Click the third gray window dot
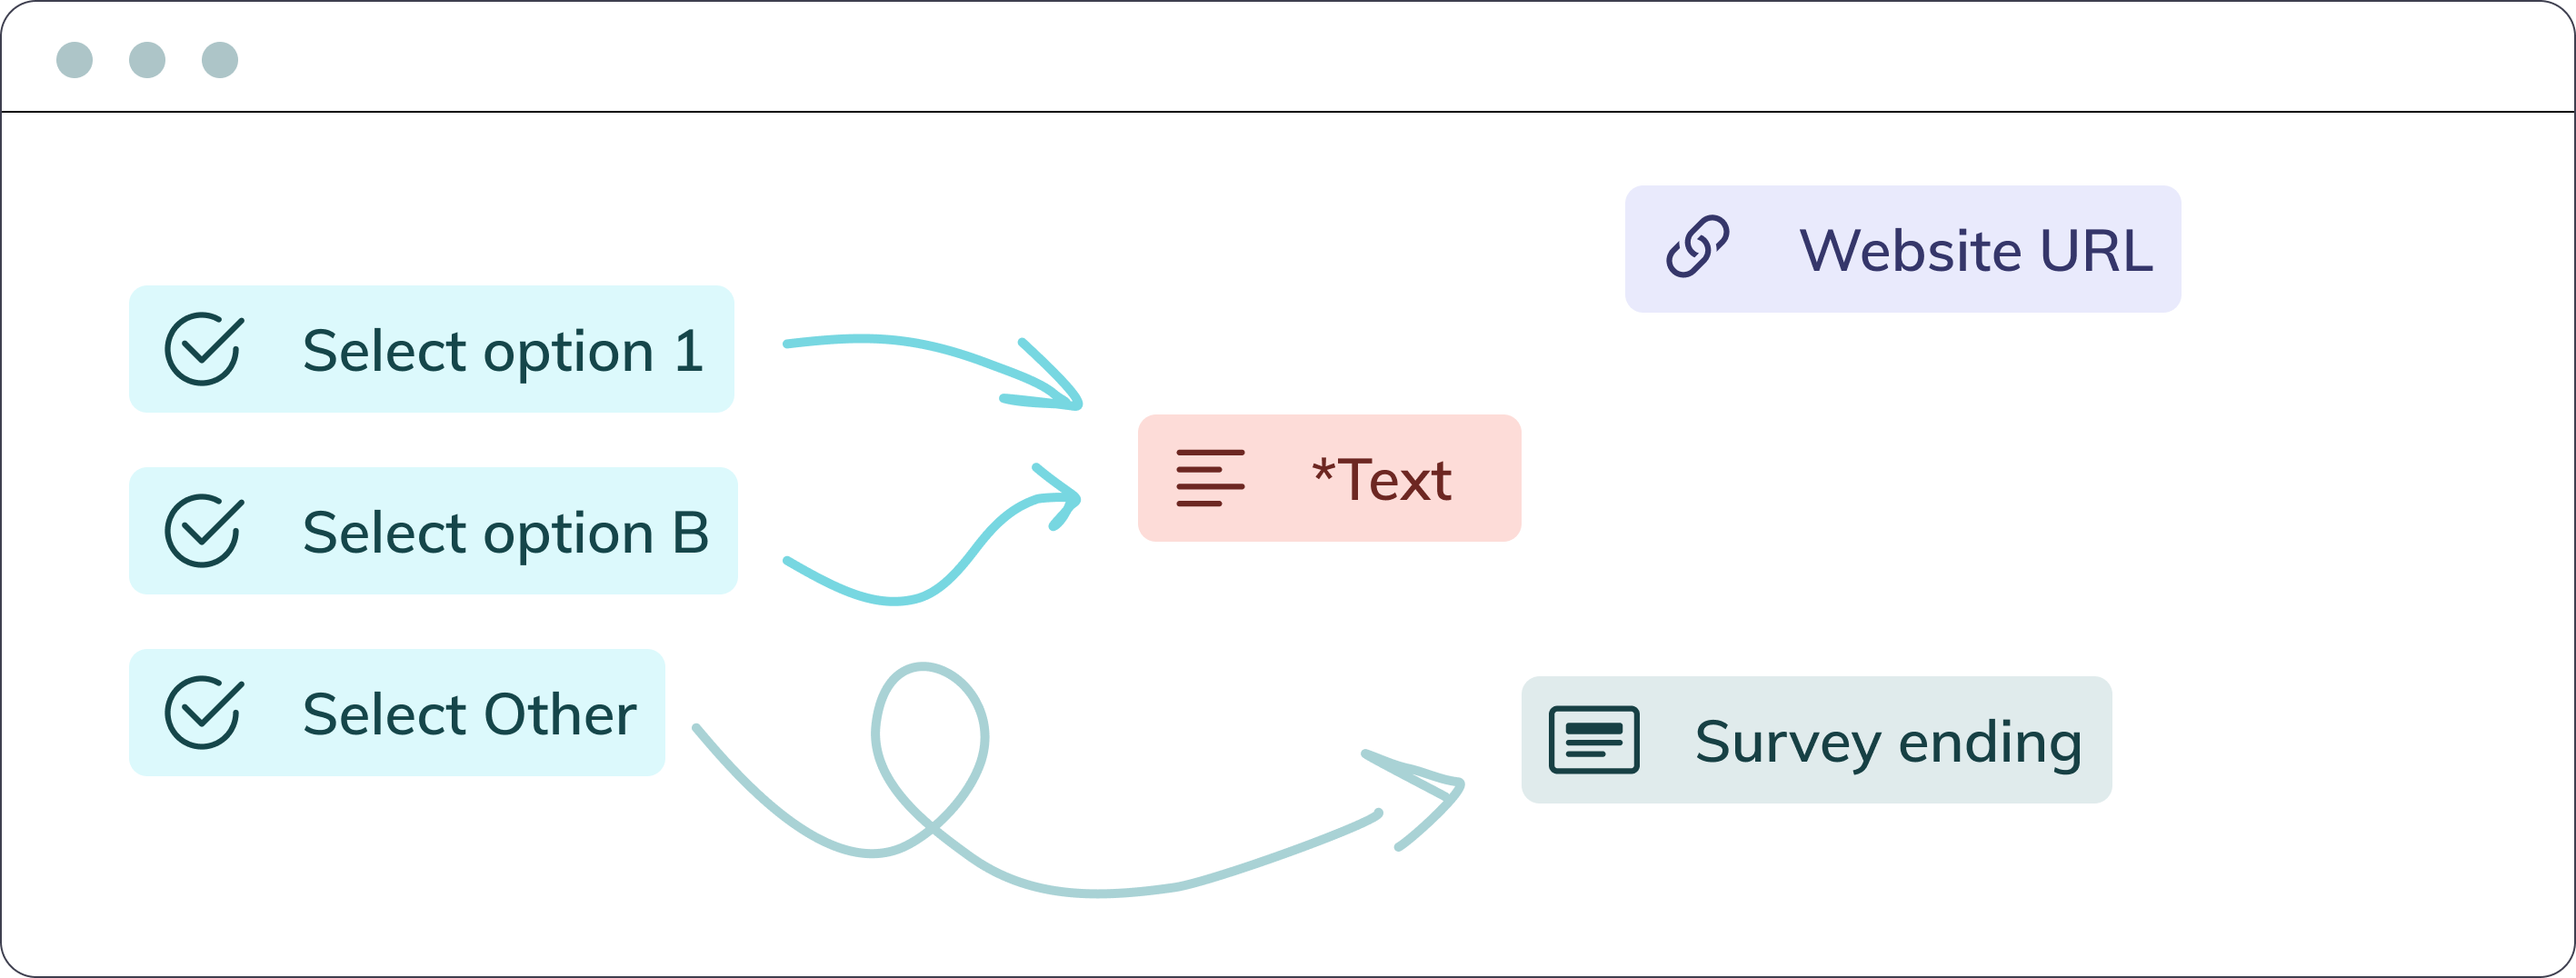 220,60
